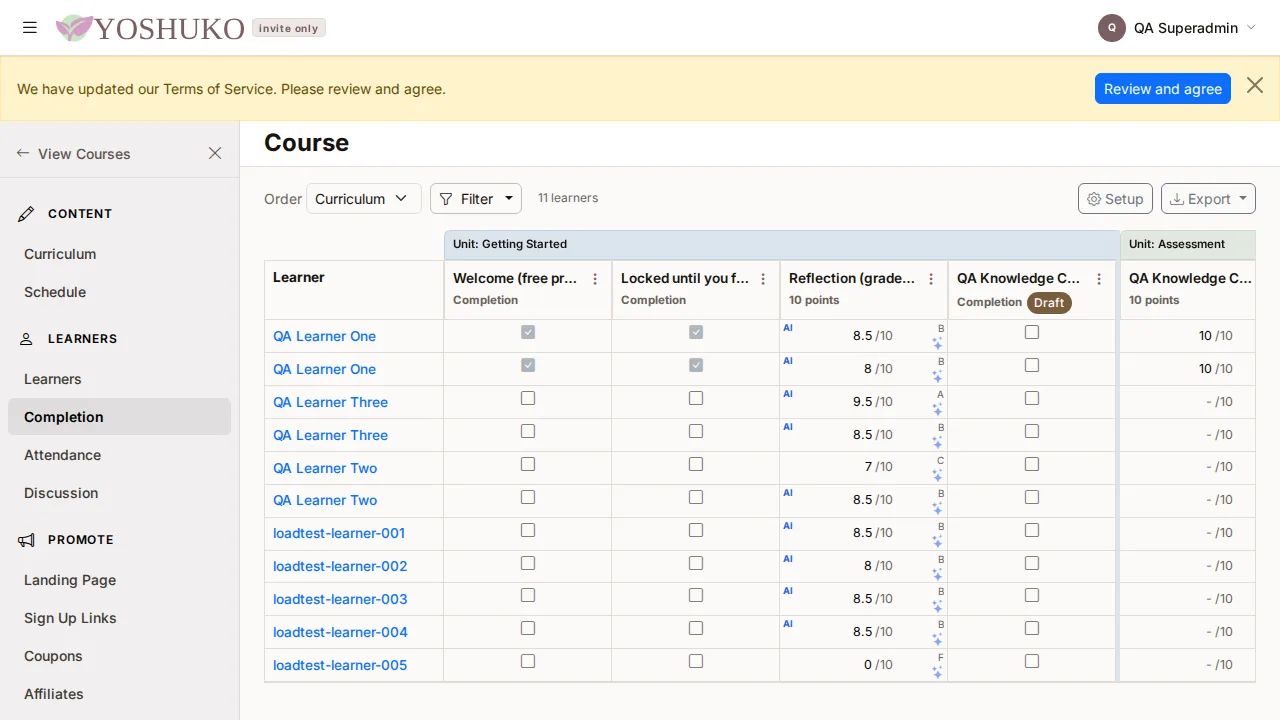
Task: Close the course sidebar panel
Action: point(215,153)
